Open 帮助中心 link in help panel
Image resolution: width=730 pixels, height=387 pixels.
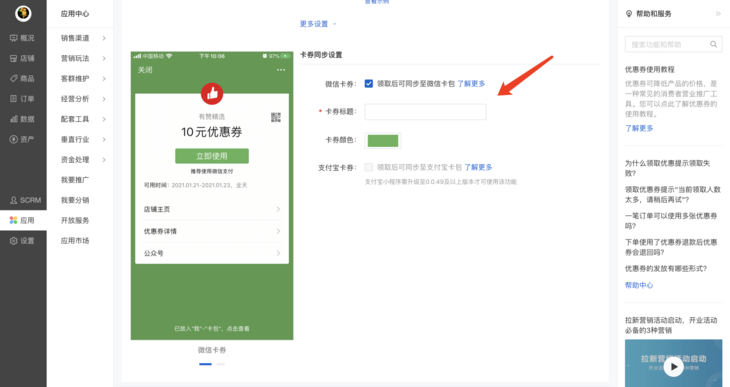tap(639, 285)
